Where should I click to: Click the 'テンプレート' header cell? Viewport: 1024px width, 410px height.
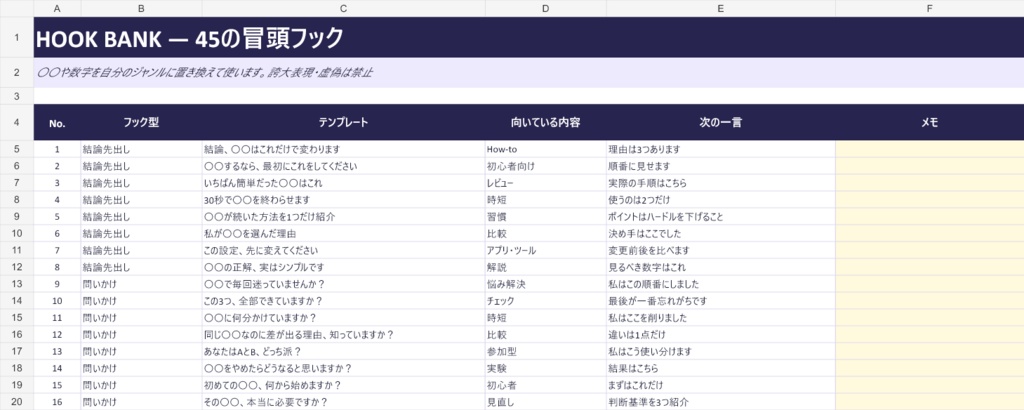coord(344,122)
